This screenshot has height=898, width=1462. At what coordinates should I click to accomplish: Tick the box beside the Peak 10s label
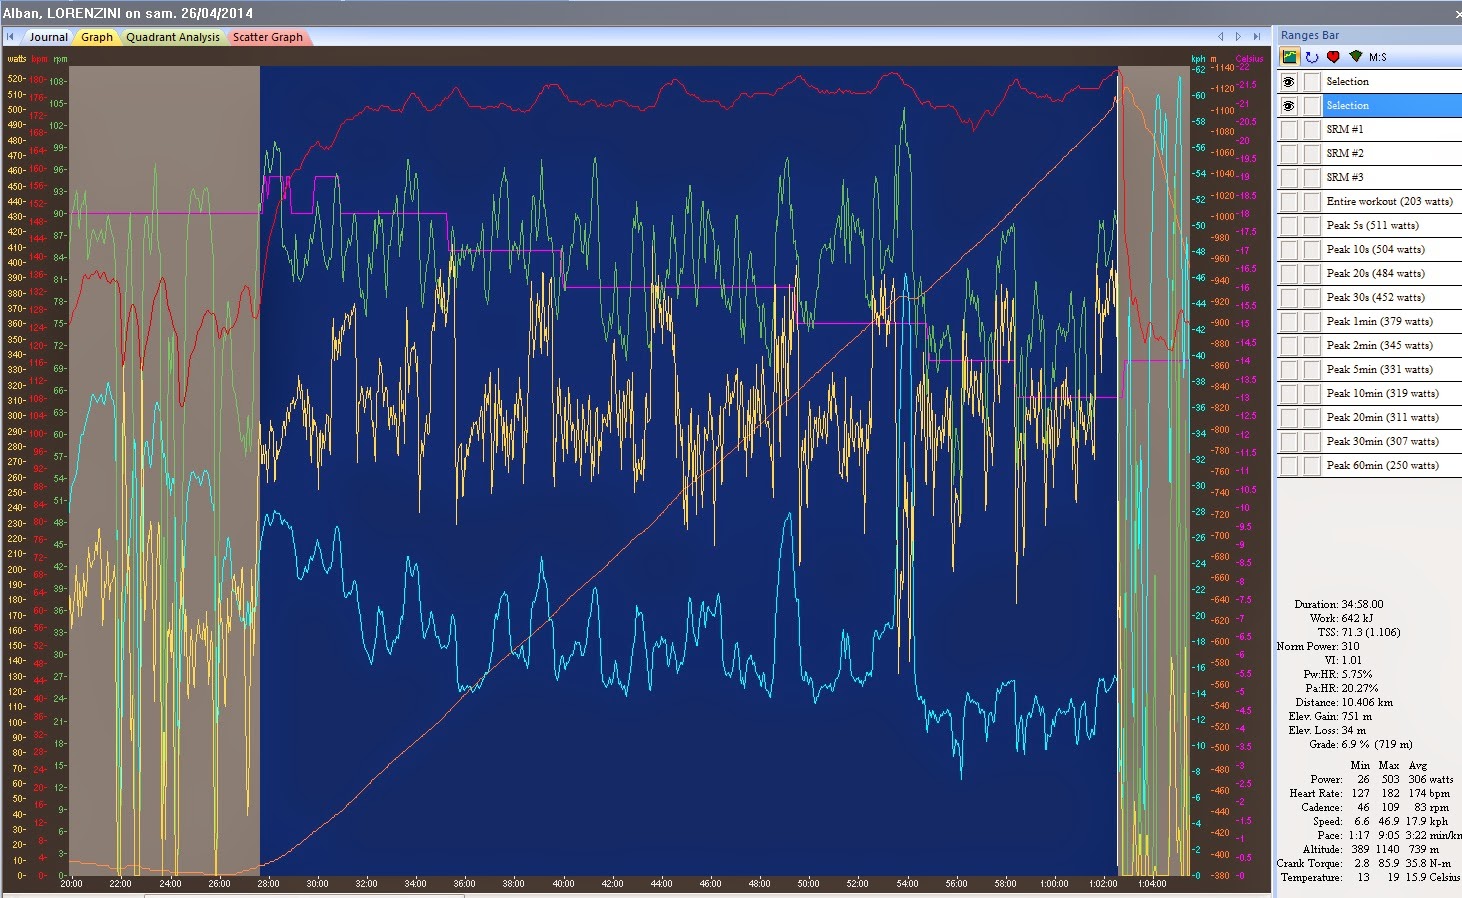point(1311,250)
